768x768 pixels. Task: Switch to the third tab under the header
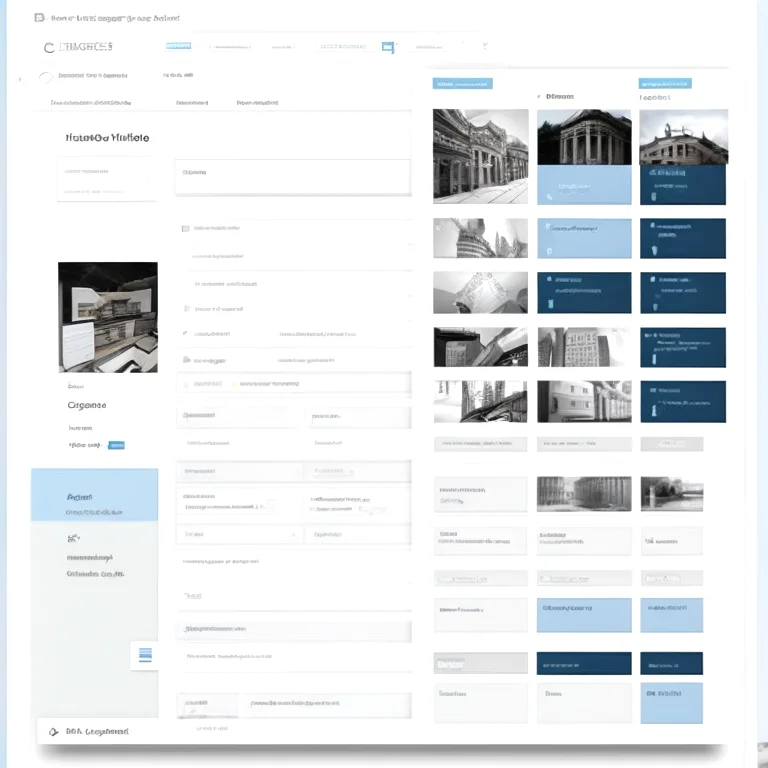[x=257, y=103]
